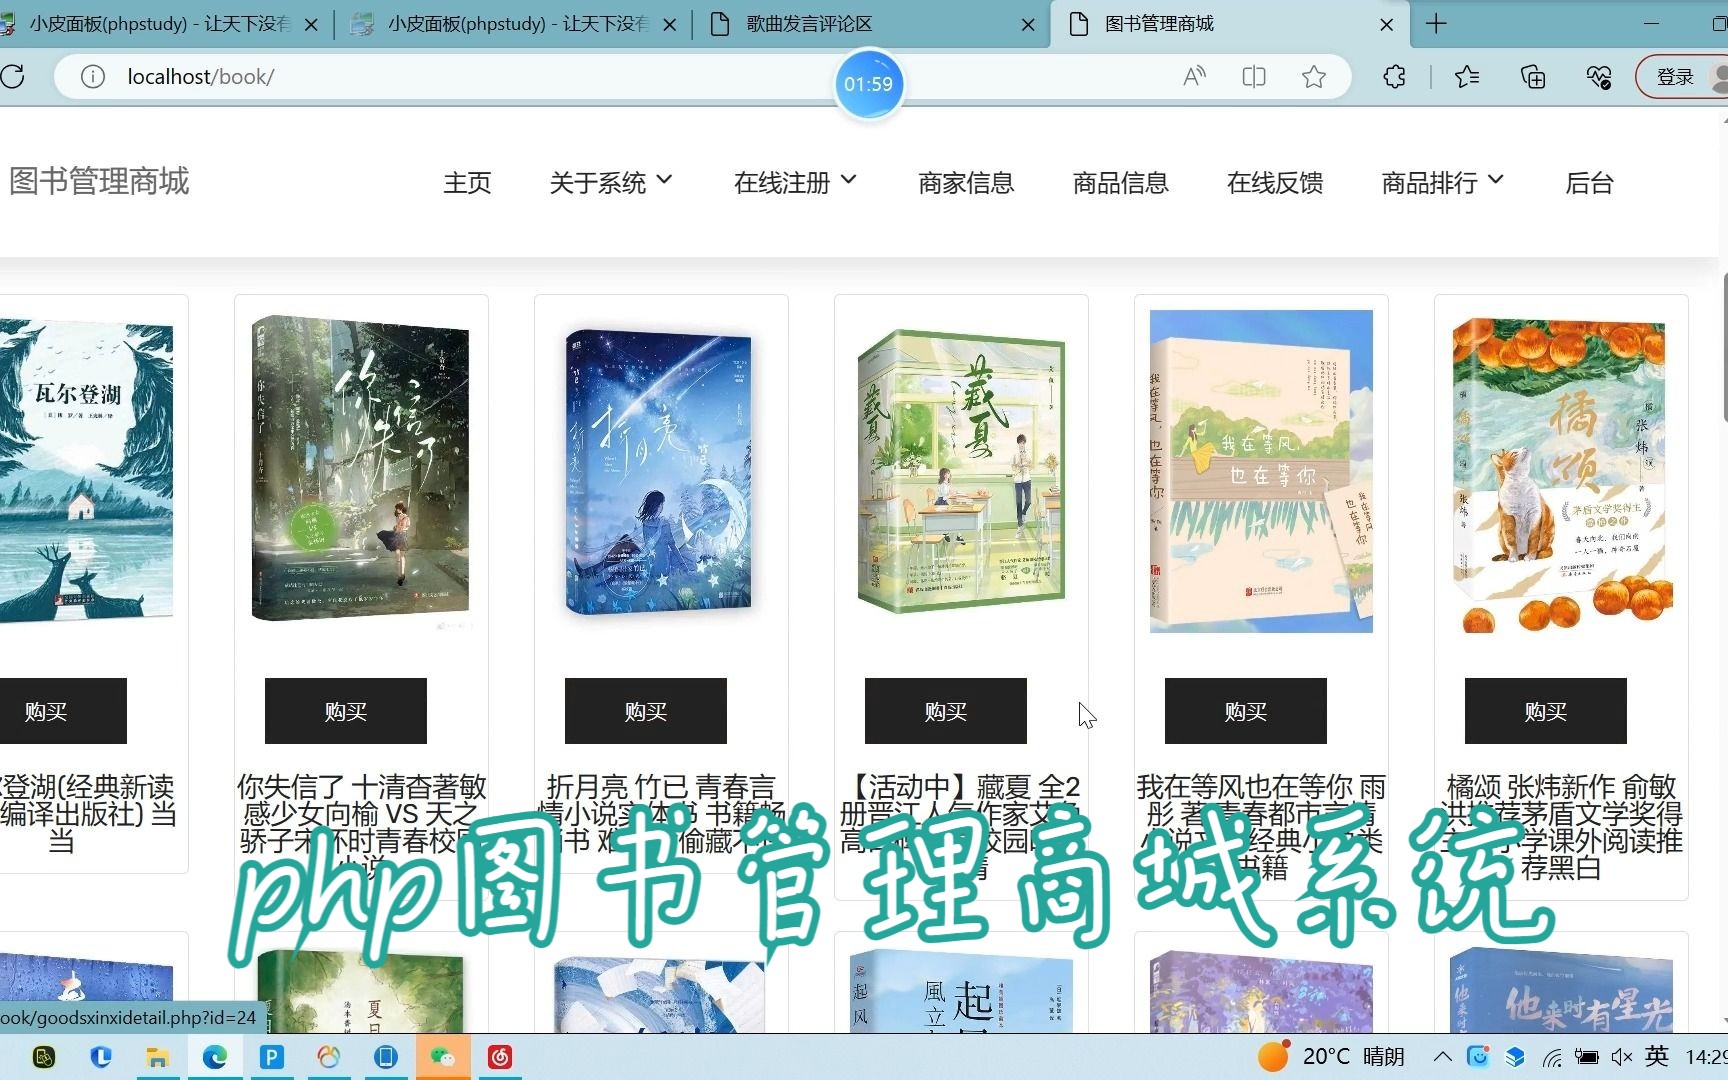Open the battery tray icon
This screenshot has width=1728, height=1080.
point(1586,1057)
